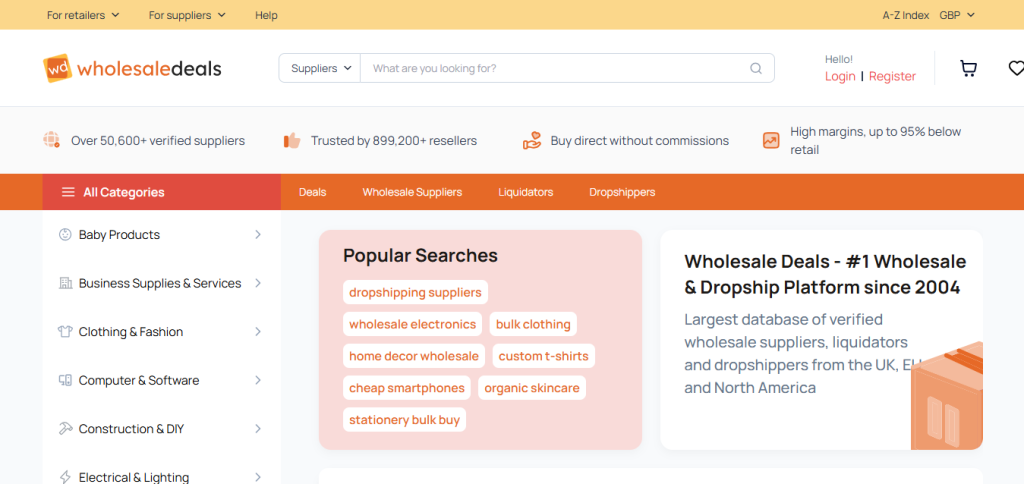Click the Clothing & Fashion shirt icon
Image resolution: width=1024 pixels, height=484 pixels.
pos(65,331)
